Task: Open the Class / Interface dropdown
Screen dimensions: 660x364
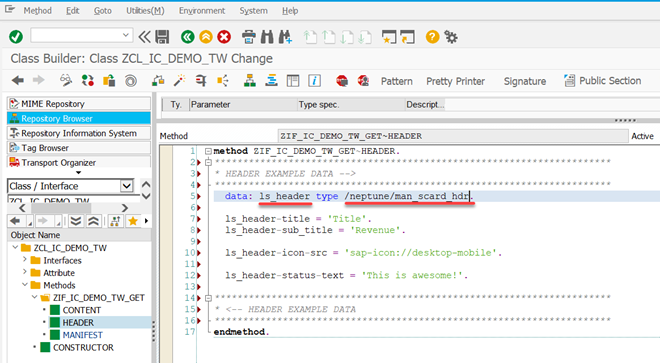Action: [126, 186]
